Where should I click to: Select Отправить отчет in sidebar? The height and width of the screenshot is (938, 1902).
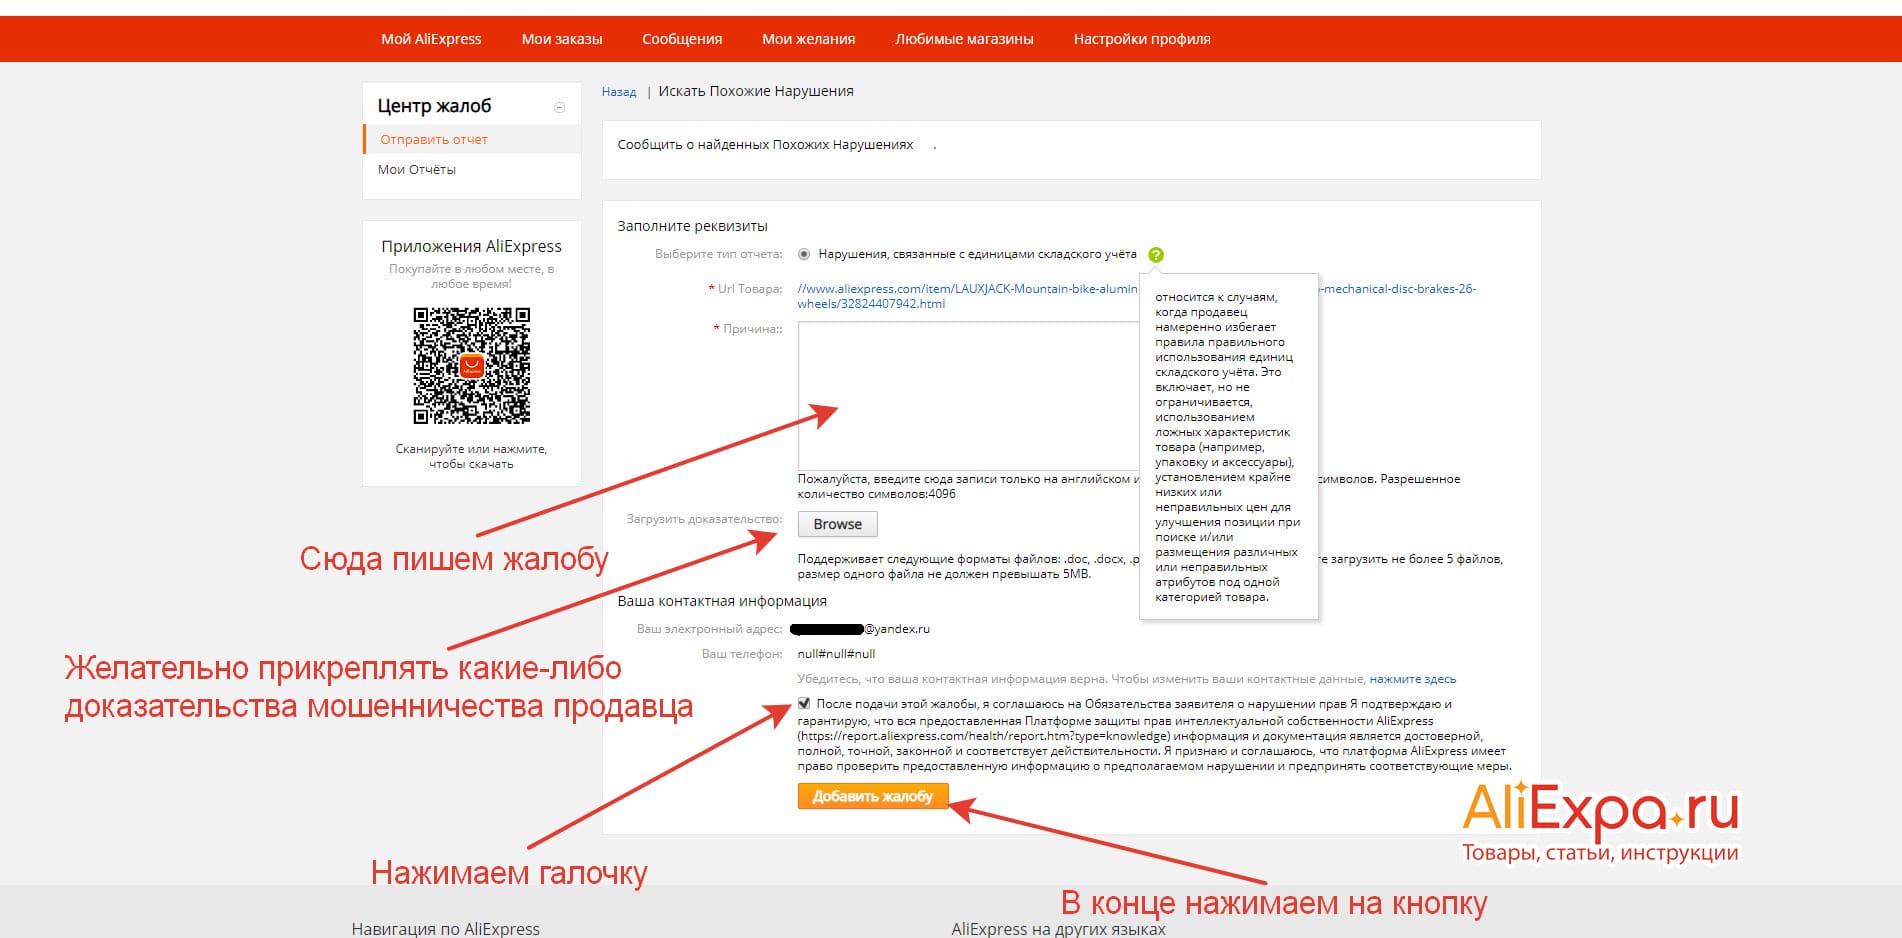[x=473, y=139]
